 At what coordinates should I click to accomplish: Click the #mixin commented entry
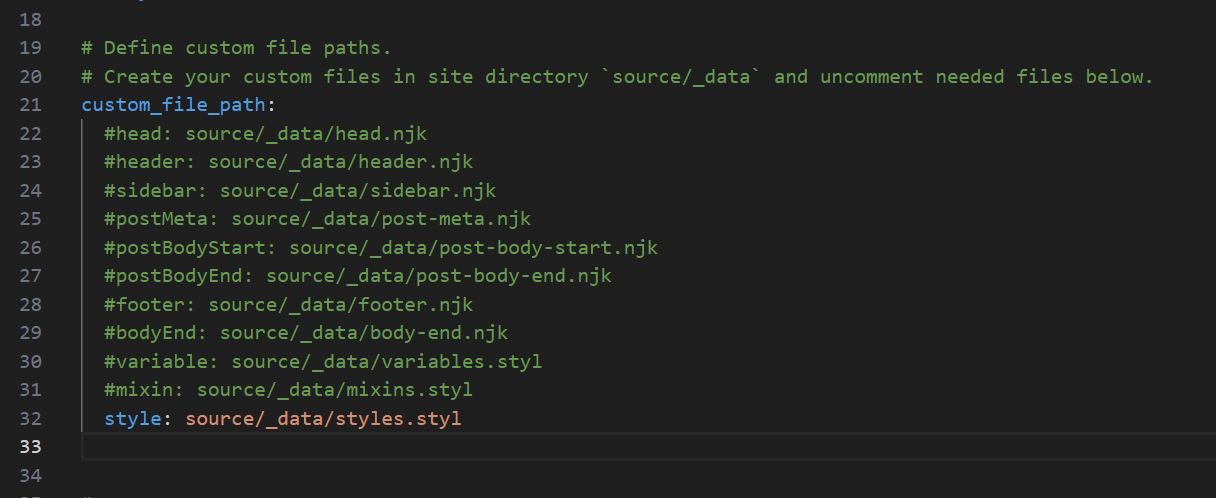coord(288,389)
